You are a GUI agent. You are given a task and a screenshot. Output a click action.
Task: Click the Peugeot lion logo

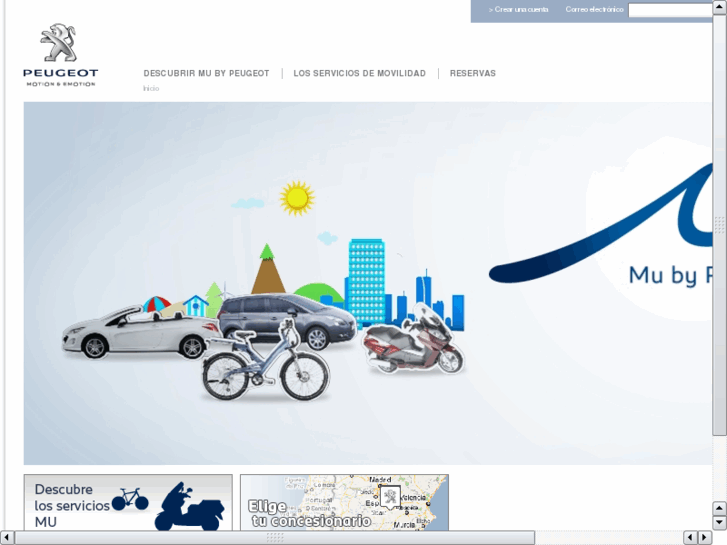point(60,55)
